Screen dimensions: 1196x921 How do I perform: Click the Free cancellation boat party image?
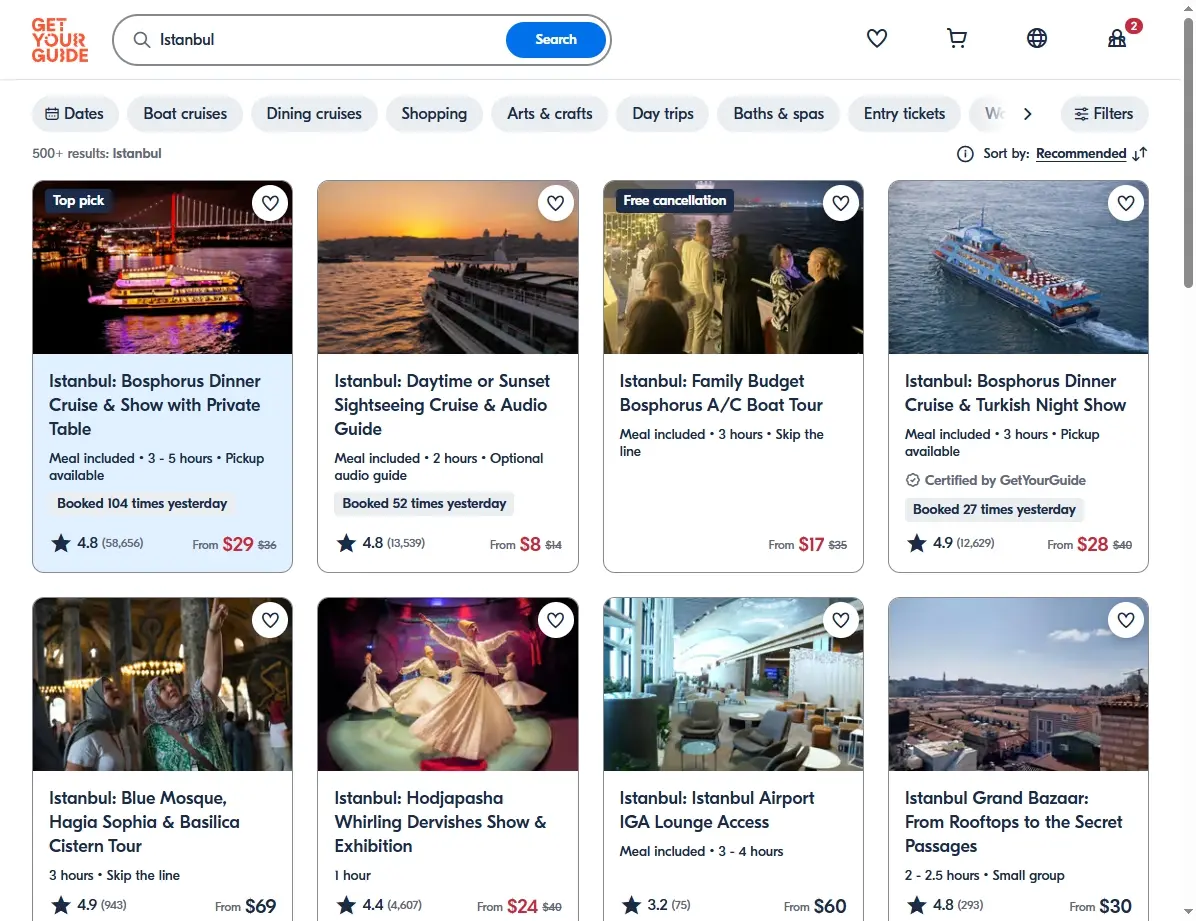click(733, 267)
